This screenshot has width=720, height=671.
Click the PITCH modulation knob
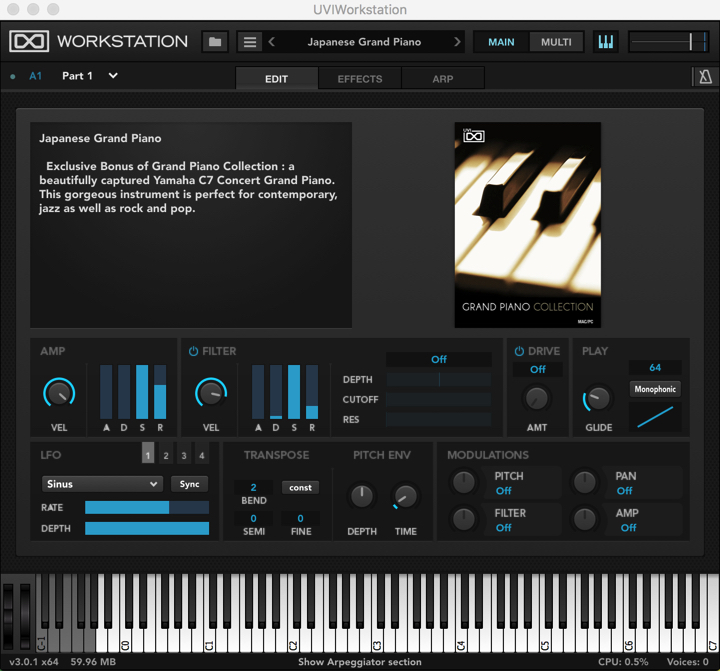(464, 482)
